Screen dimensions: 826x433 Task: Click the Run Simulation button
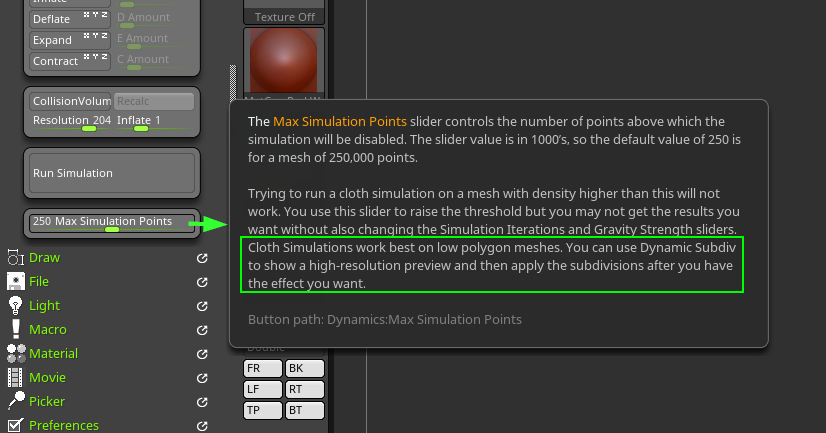[112, 173]
